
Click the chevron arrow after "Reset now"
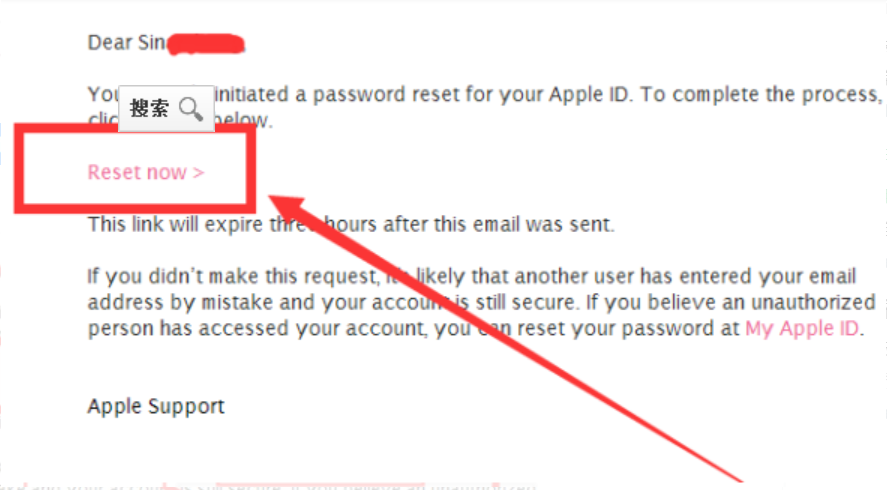[x=199, y=172]
